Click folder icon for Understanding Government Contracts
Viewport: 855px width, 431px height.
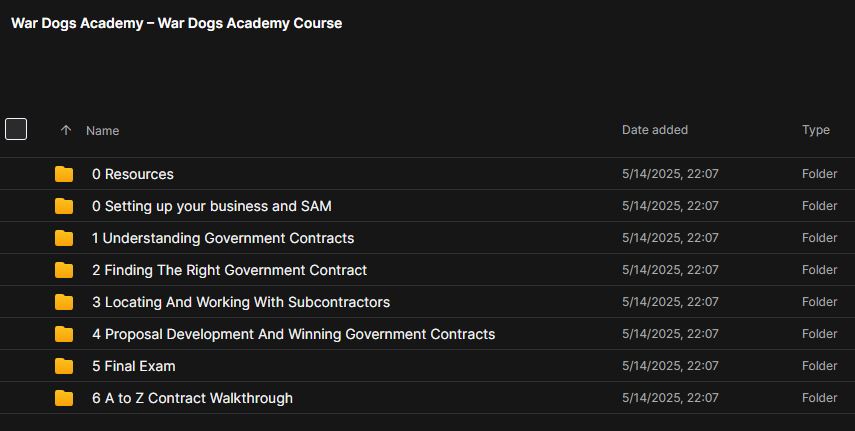coord(64,238)
